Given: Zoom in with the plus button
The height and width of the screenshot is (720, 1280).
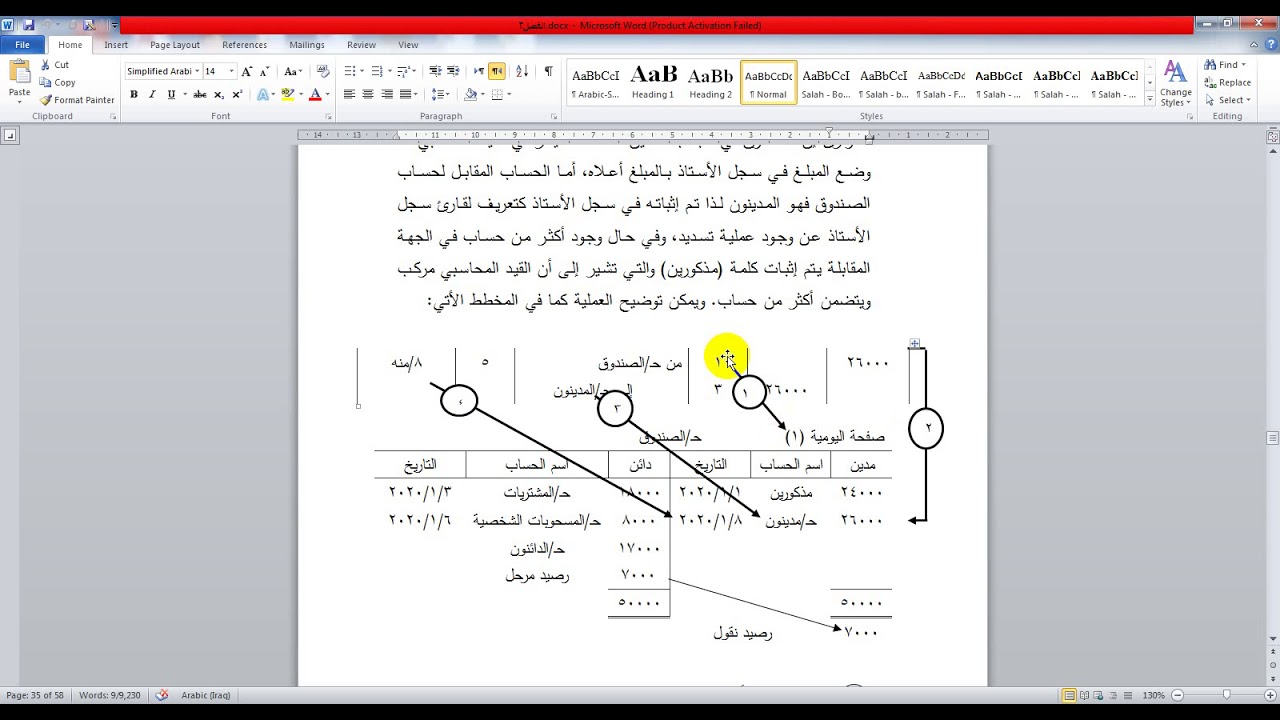Looking at the screenshot, I should [x=1270, y=695].
